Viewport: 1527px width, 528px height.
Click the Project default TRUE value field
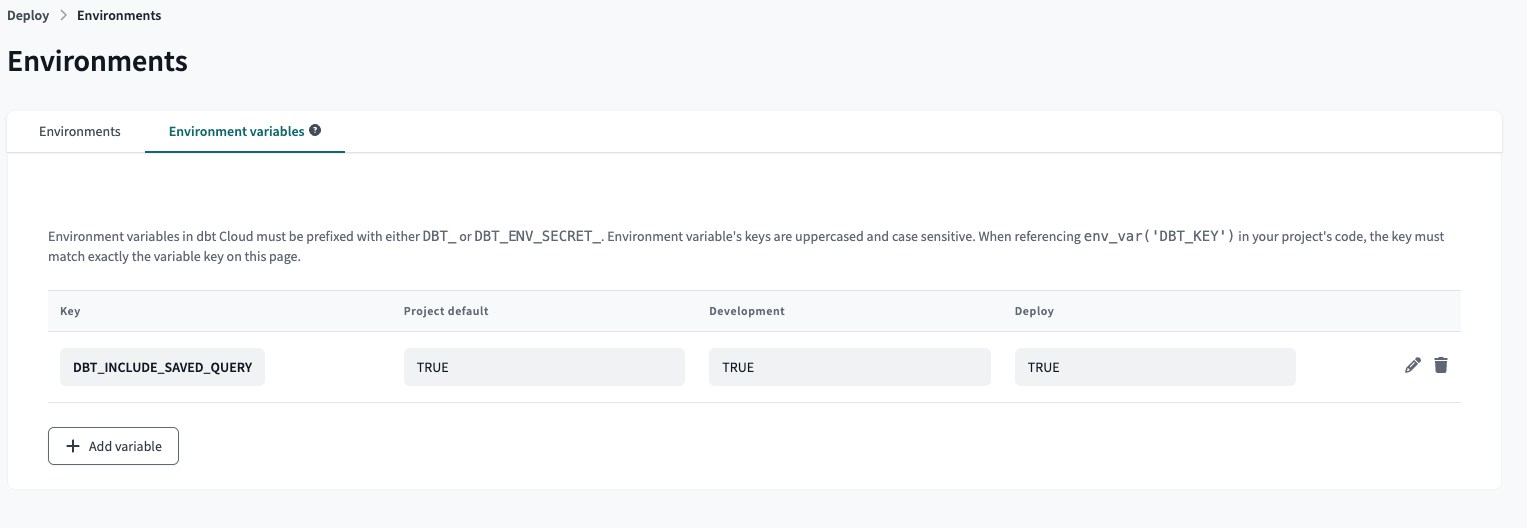click(544, 367)
